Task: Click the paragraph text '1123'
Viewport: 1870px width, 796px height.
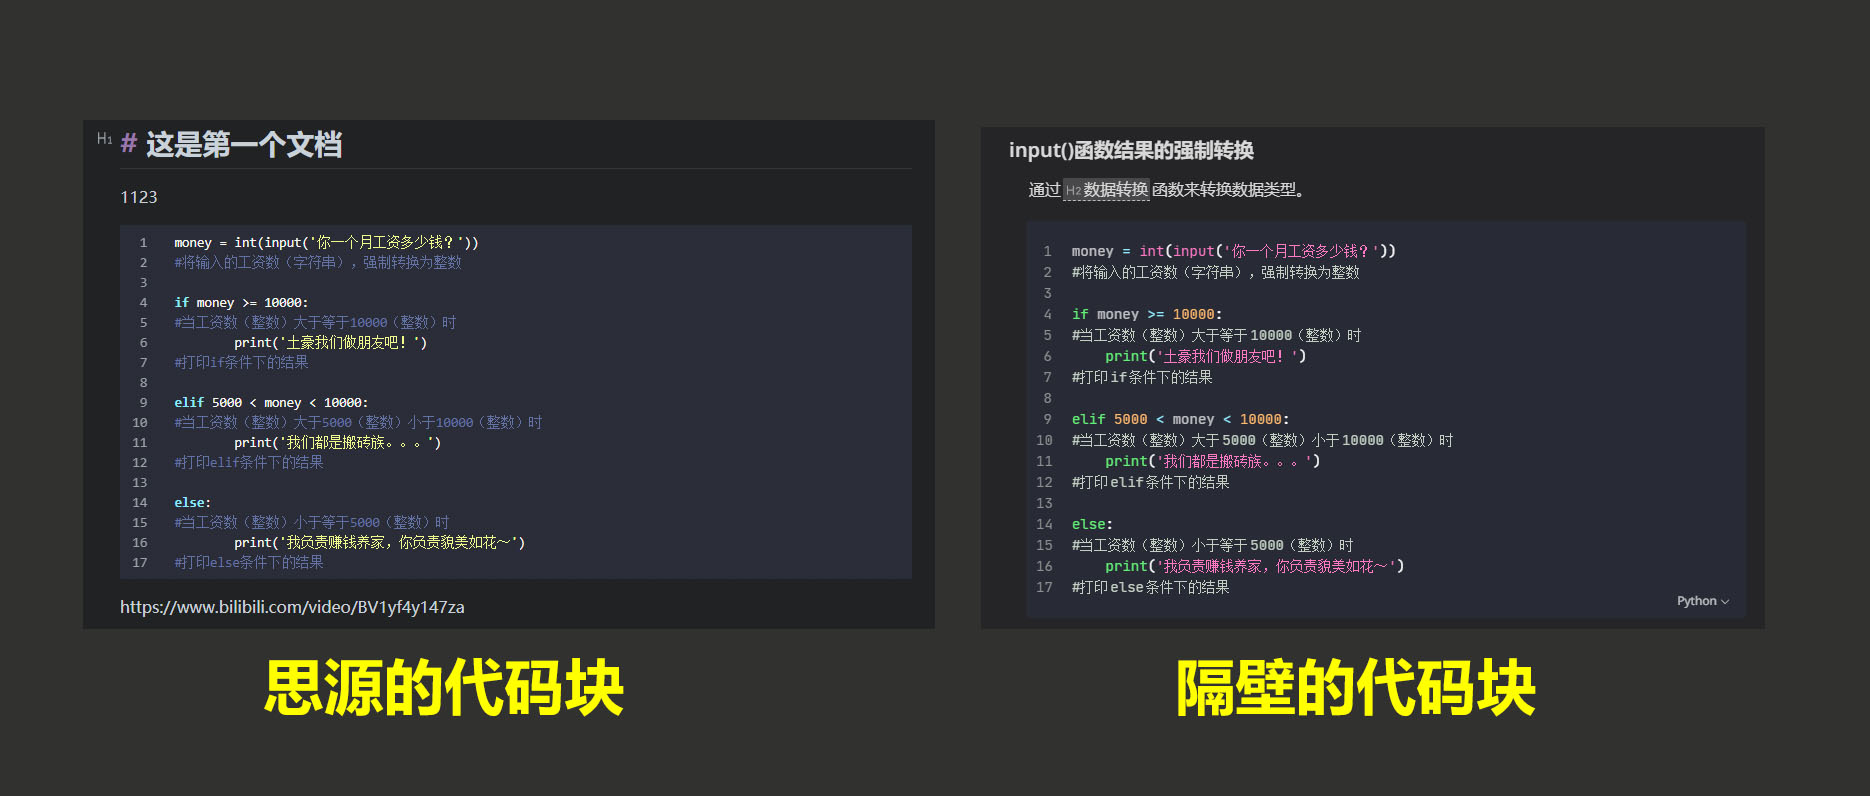Action: [139, 197]
